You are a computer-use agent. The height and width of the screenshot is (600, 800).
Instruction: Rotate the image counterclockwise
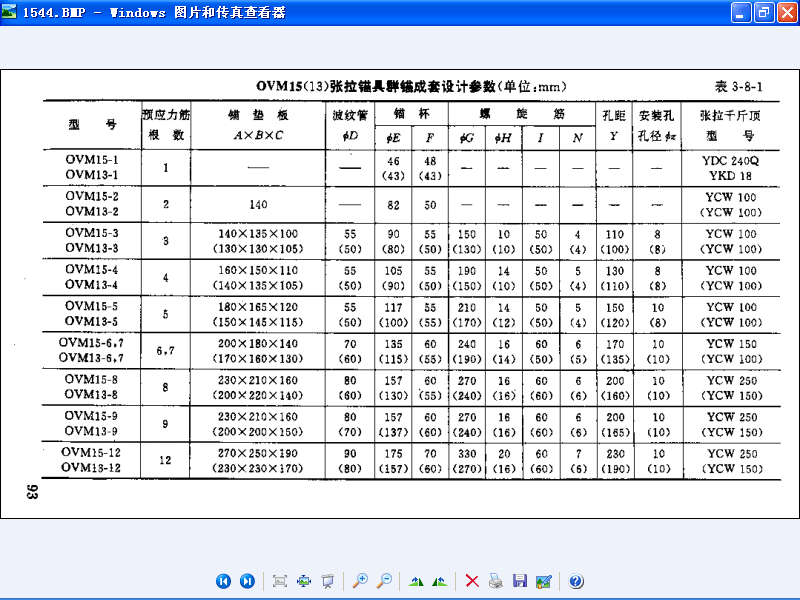click(439, 581)
